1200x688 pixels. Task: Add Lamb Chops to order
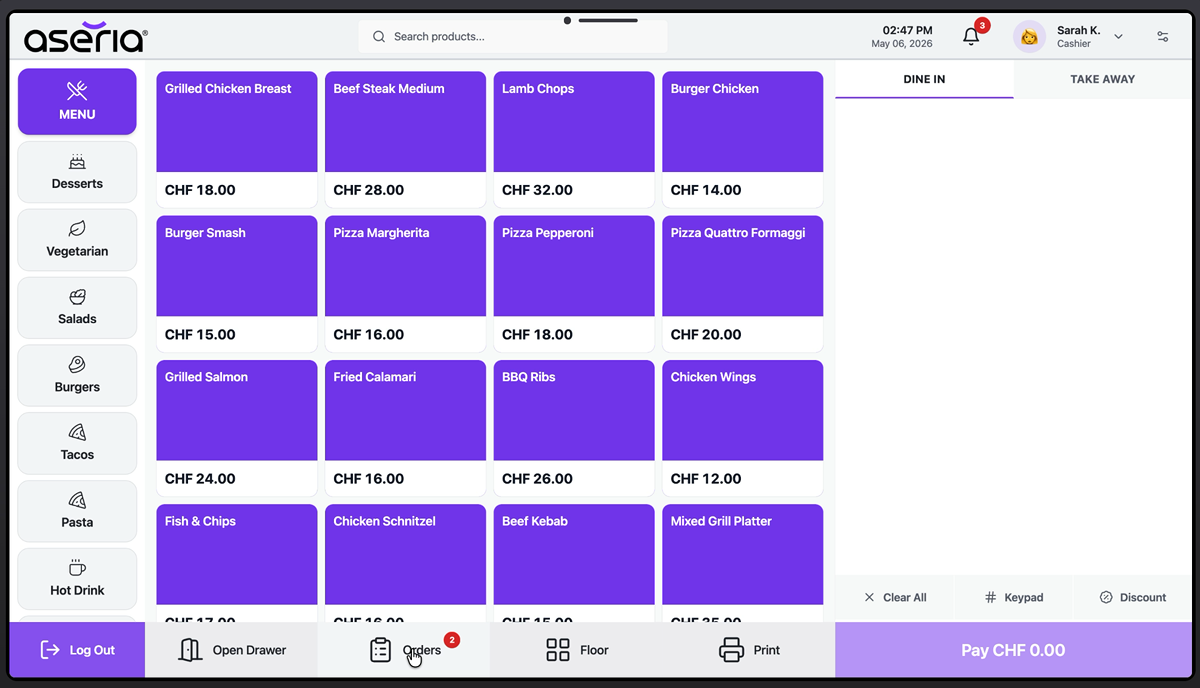coord(574,139)
